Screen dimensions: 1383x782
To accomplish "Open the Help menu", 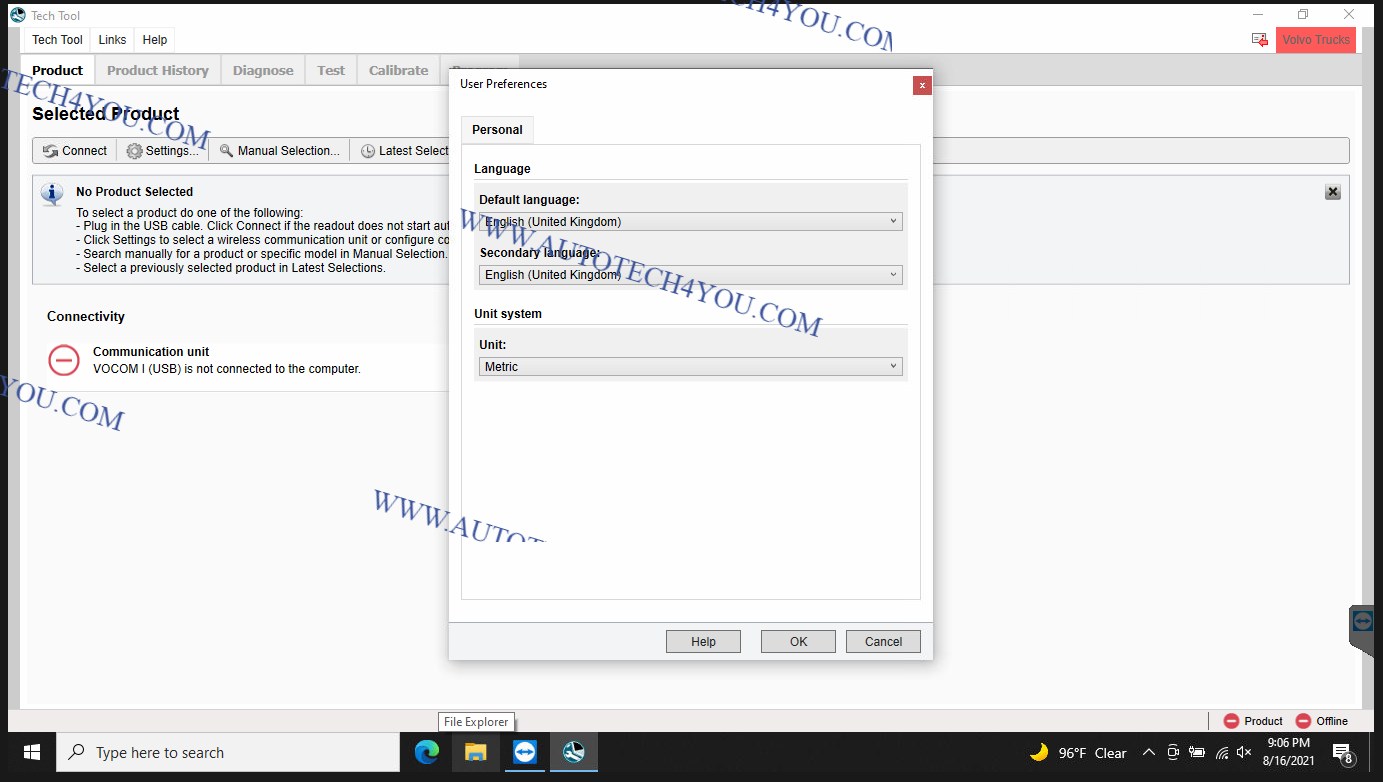I will pyautogui.click(x=155, y=40).
